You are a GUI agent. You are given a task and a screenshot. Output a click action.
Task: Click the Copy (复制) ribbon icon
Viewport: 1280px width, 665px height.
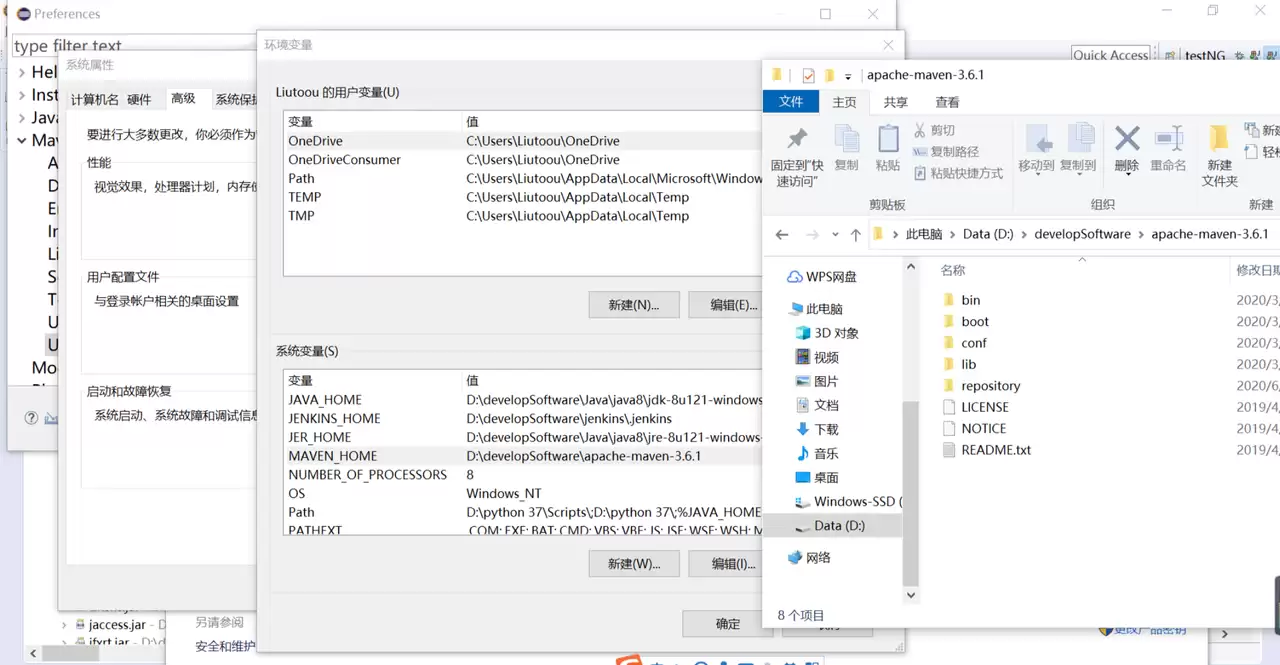[846, 147]
